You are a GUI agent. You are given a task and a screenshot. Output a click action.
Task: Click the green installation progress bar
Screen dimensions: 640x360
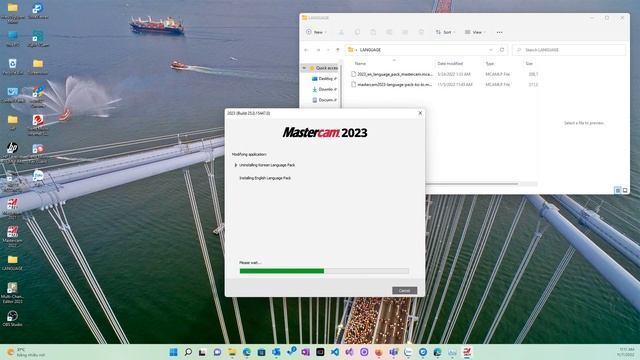pyautogui.click(x=324, y=271)
